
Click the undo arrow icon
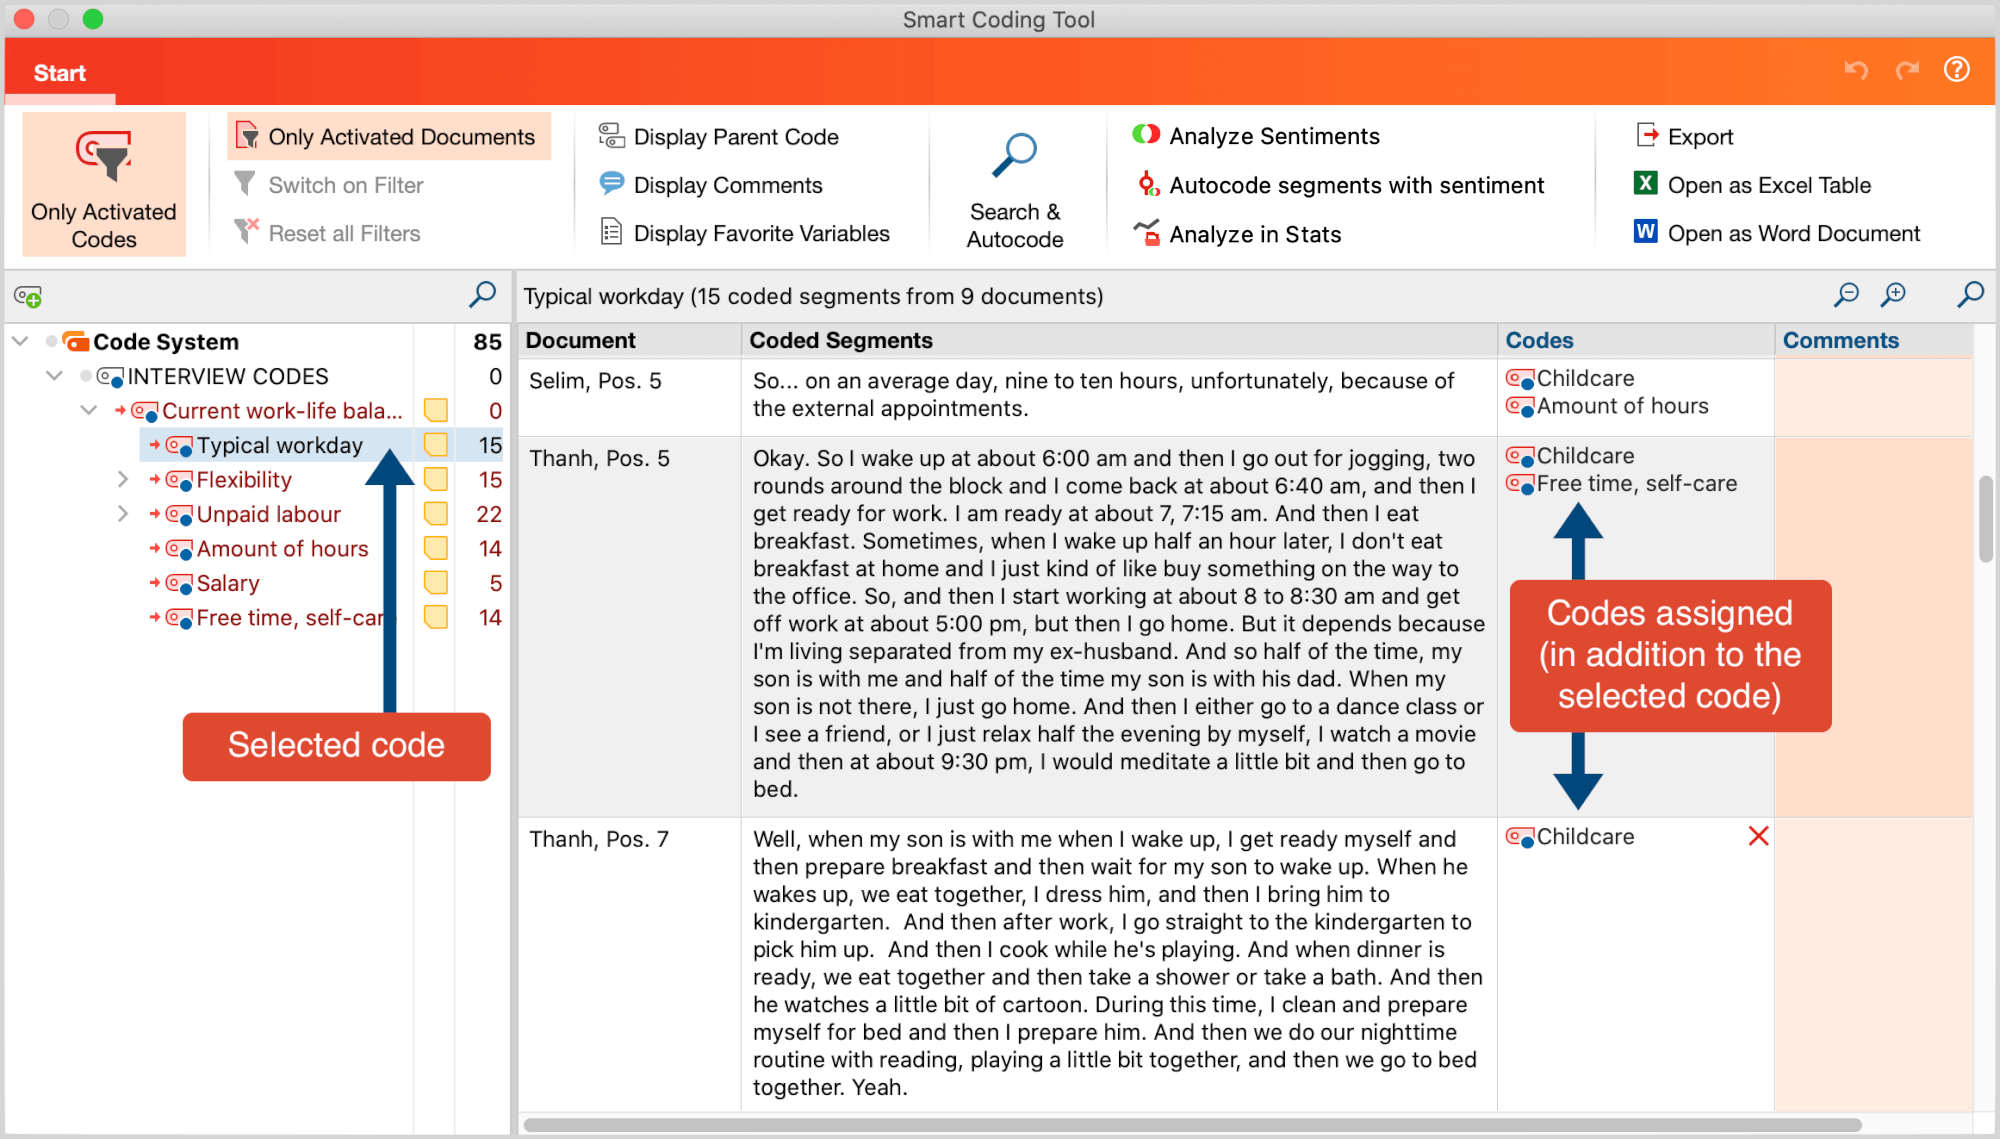[x=1856, y=70]
